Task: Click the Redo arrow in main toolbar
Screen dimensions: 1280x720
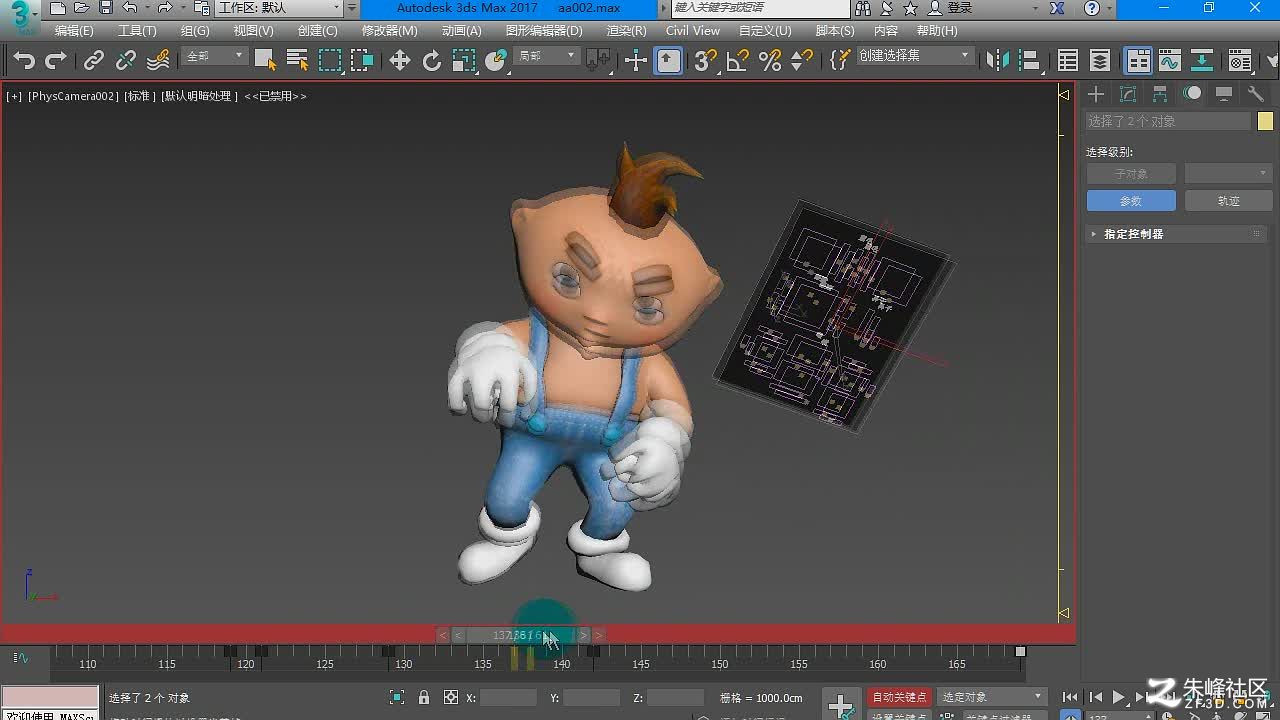Action: [56, 61]
